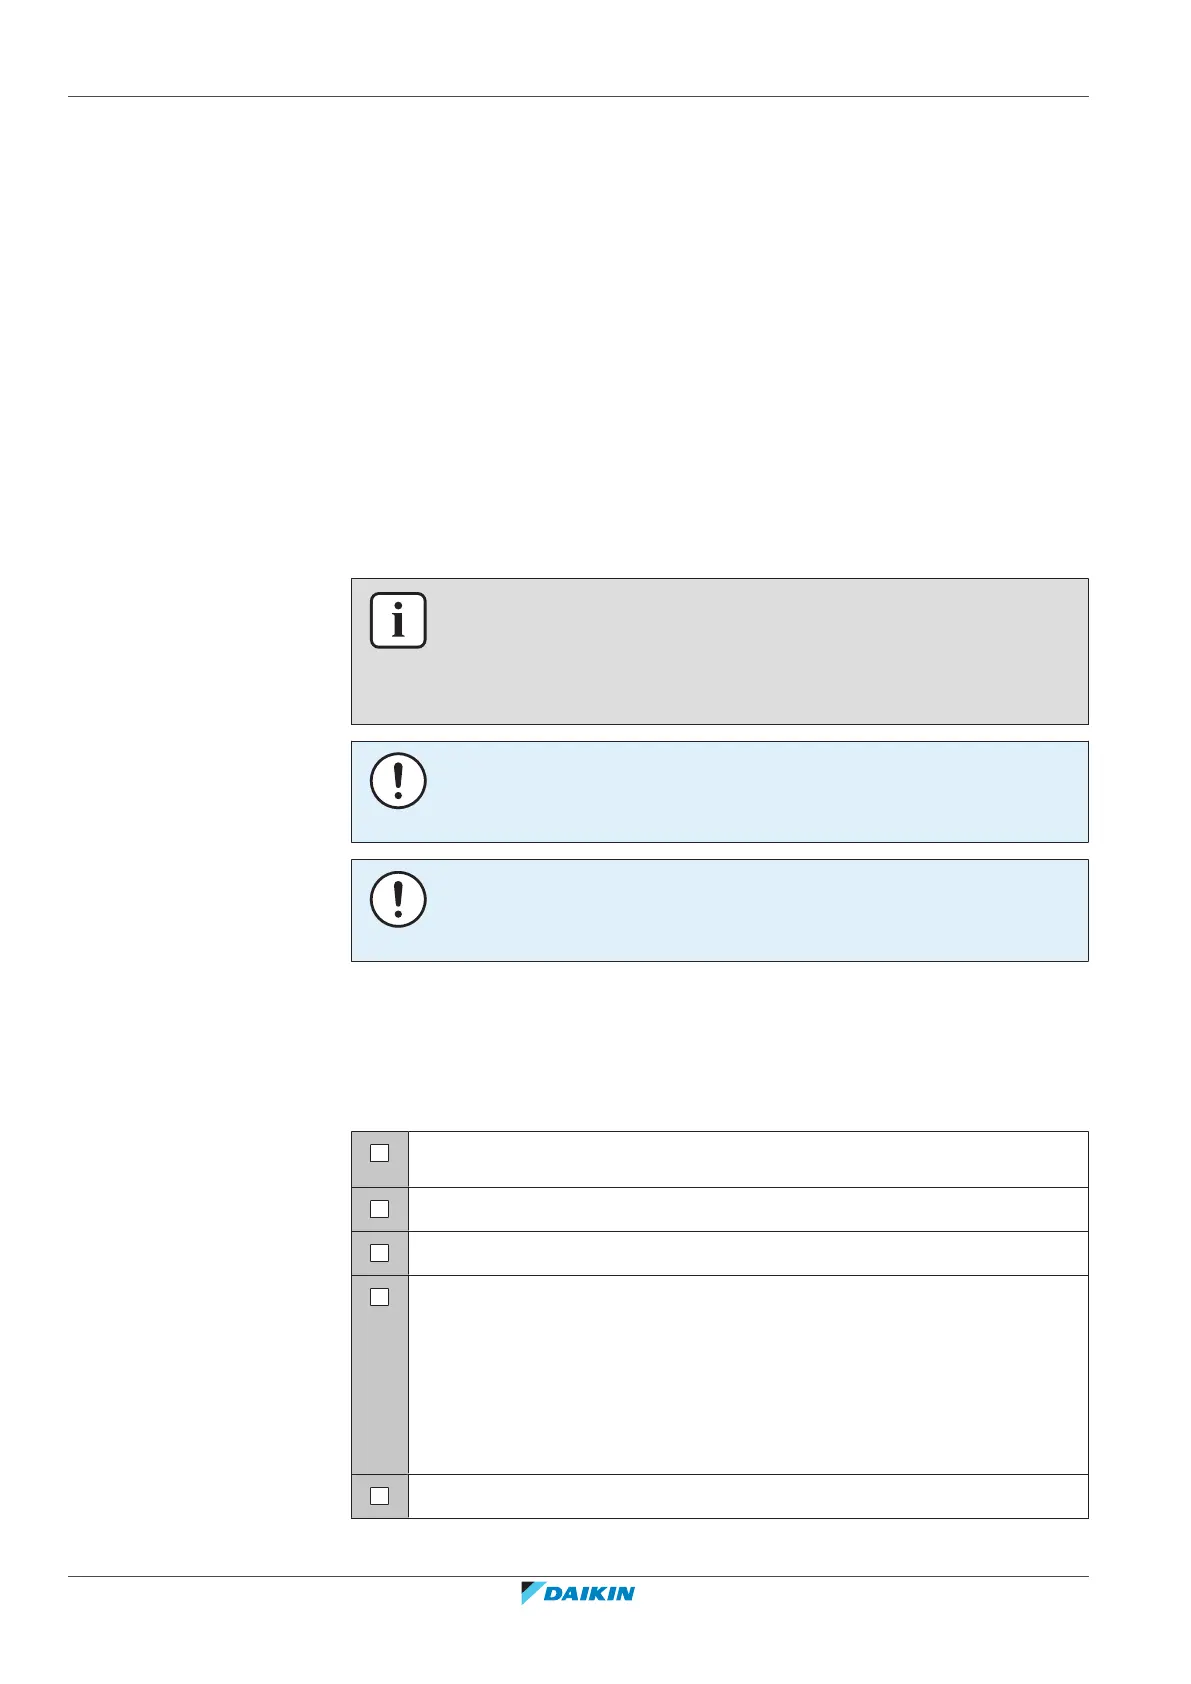The width and height of the screenshot is (1191, 1684).
Task: Select the bottom checklist row's white cell
Action: (x=747, y=1496)
